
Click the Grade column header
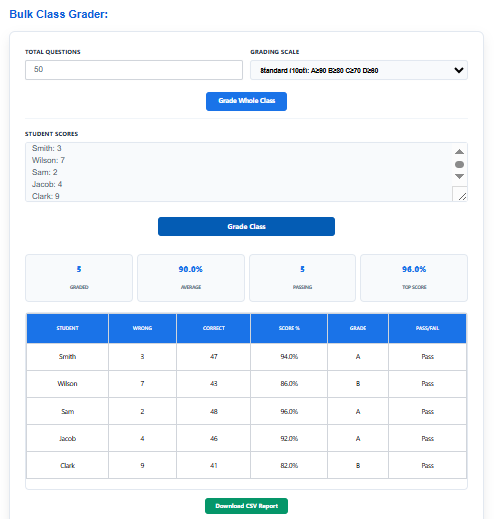pyautogui.click(x=358, y=328)
